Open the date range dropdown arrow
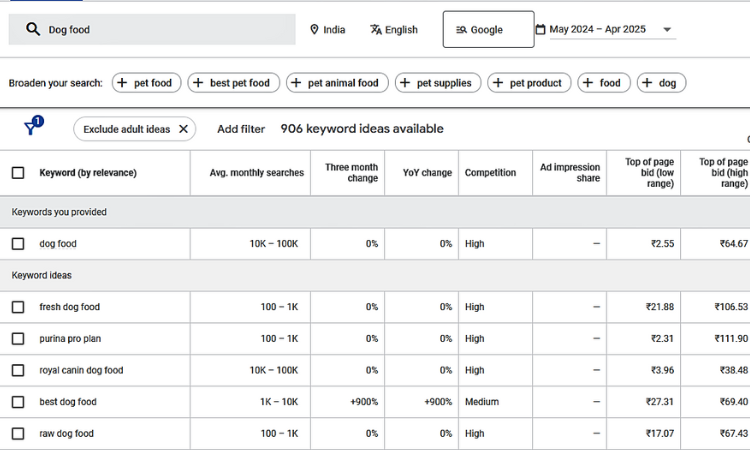This screenshot has width=750, height=450. pyautogui.click(x=667, y=30)
